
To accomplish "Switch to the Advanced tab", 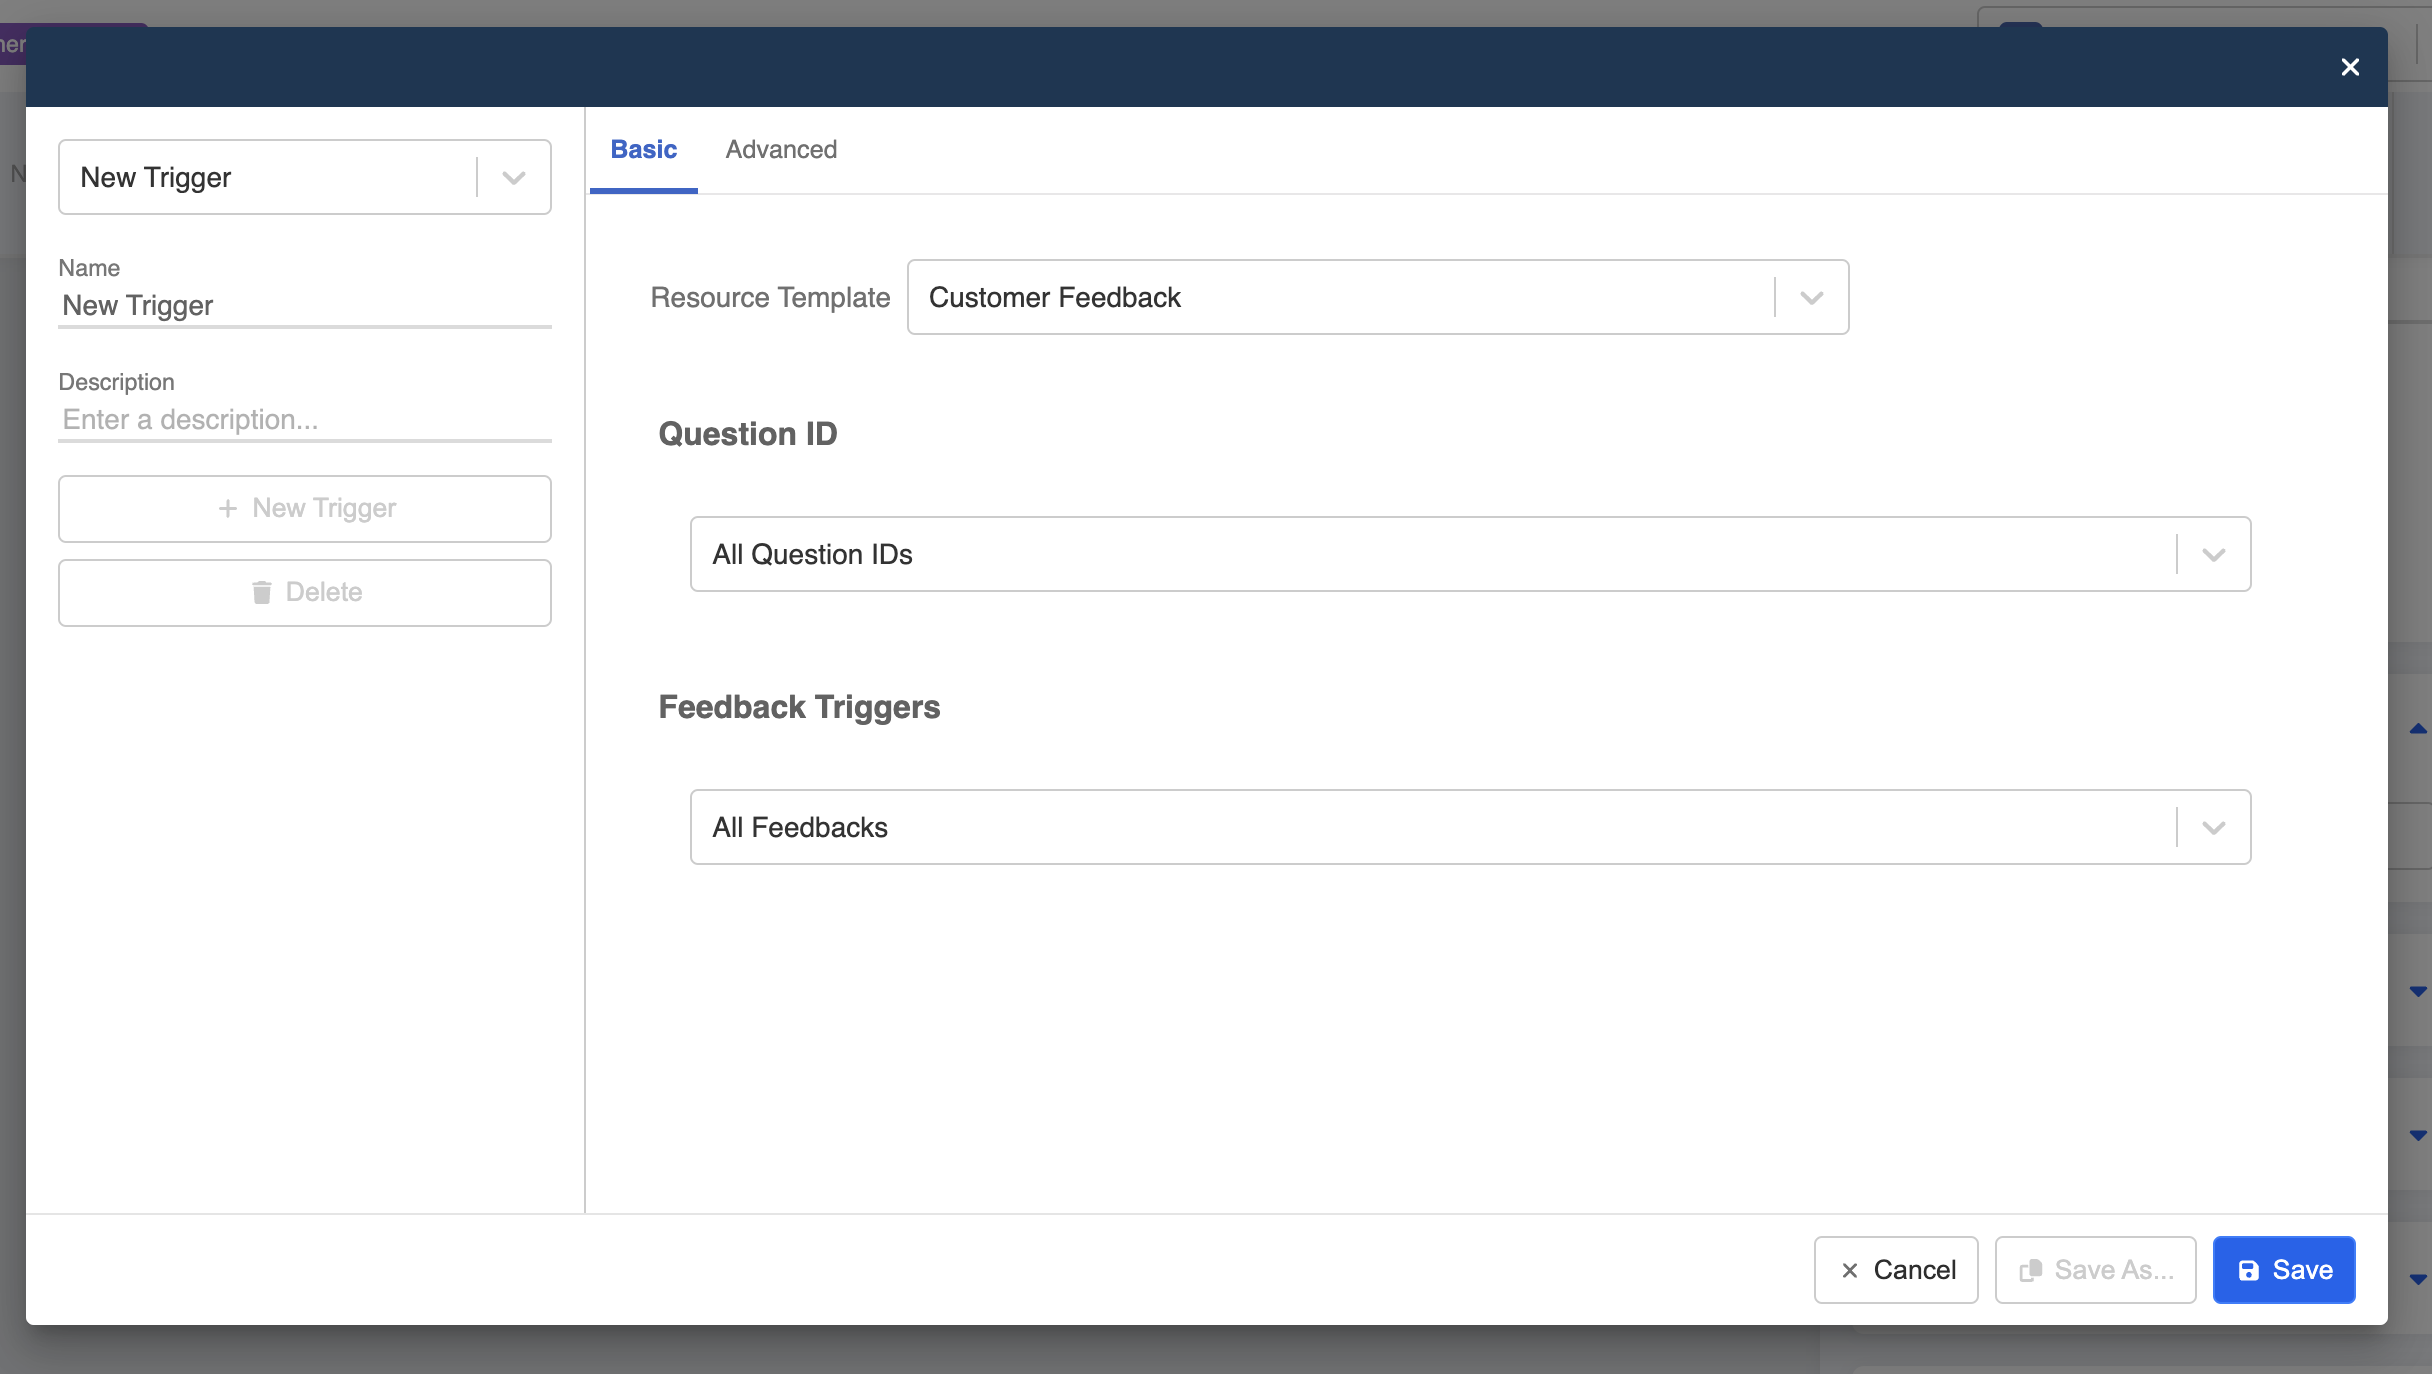I will point(781,150).
